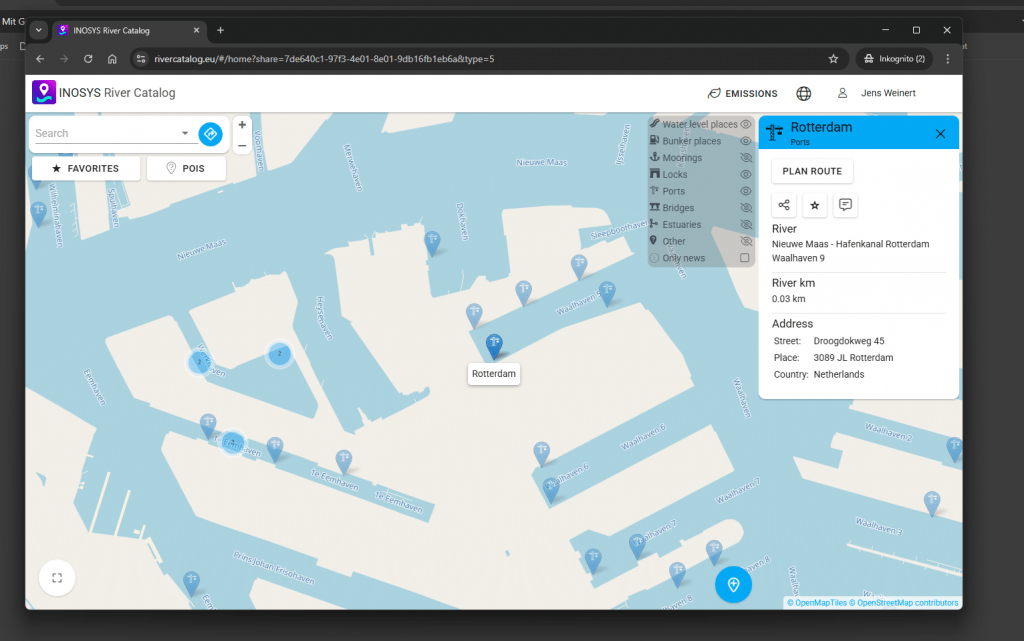1024x641 pixels.
Task: Click the fullscreen map icon
Action: pos(57,577)
